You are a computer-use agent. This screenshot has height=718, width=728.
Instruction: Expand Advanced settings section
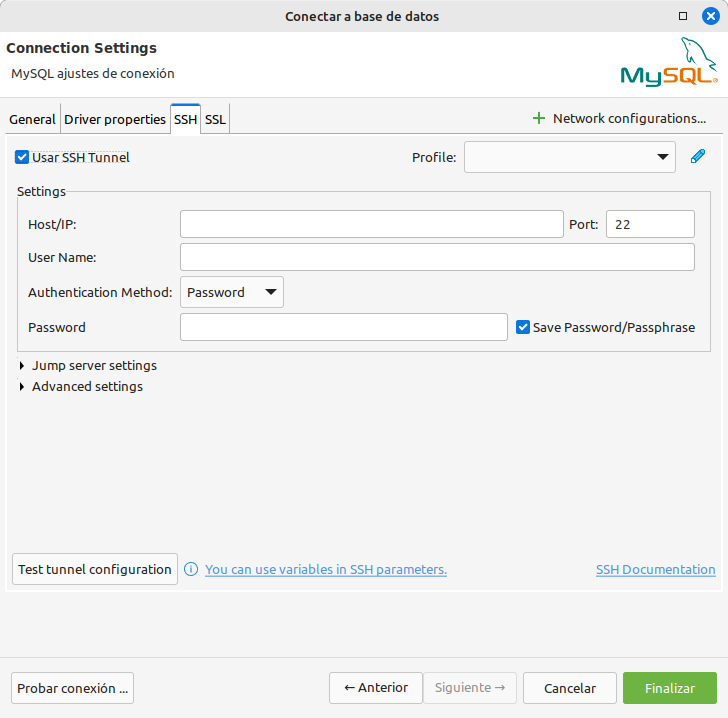pyautogui.click(x=22, y=387)
